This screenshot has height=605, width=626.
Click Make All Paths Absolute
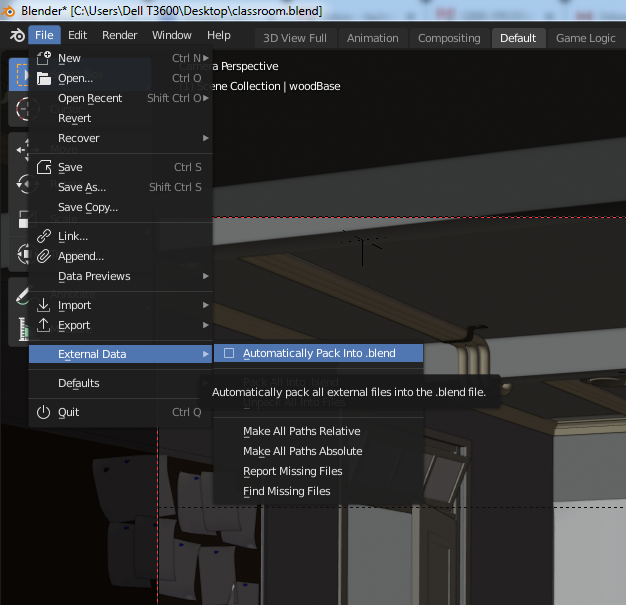318,451
